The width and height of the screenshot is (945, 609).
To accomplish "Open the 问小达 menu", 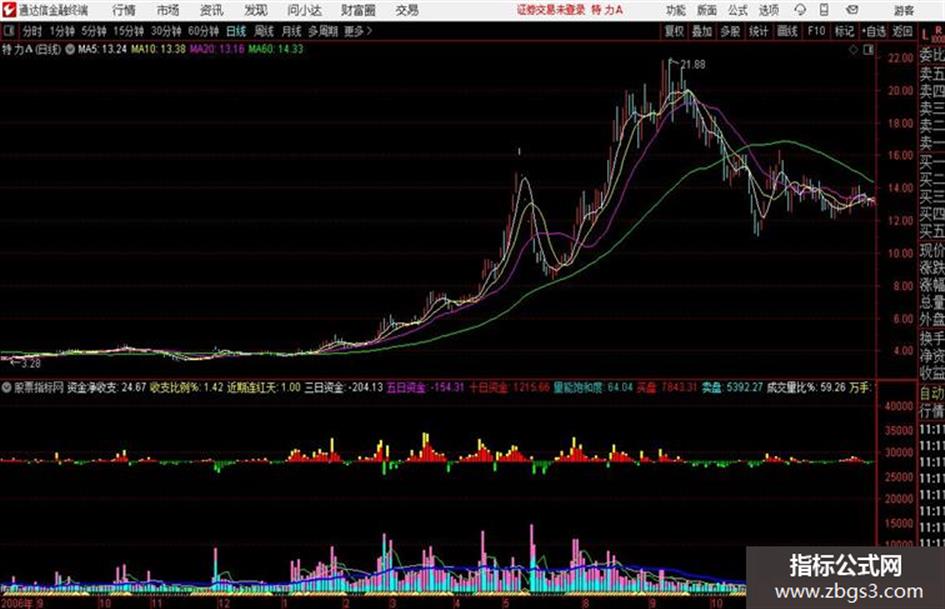I will coord(304,10).
